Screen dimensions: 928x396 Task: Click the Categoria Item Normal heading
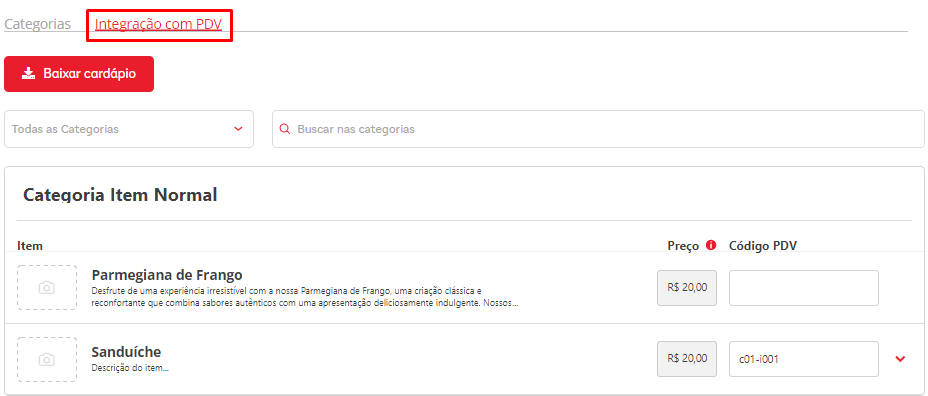120,194
